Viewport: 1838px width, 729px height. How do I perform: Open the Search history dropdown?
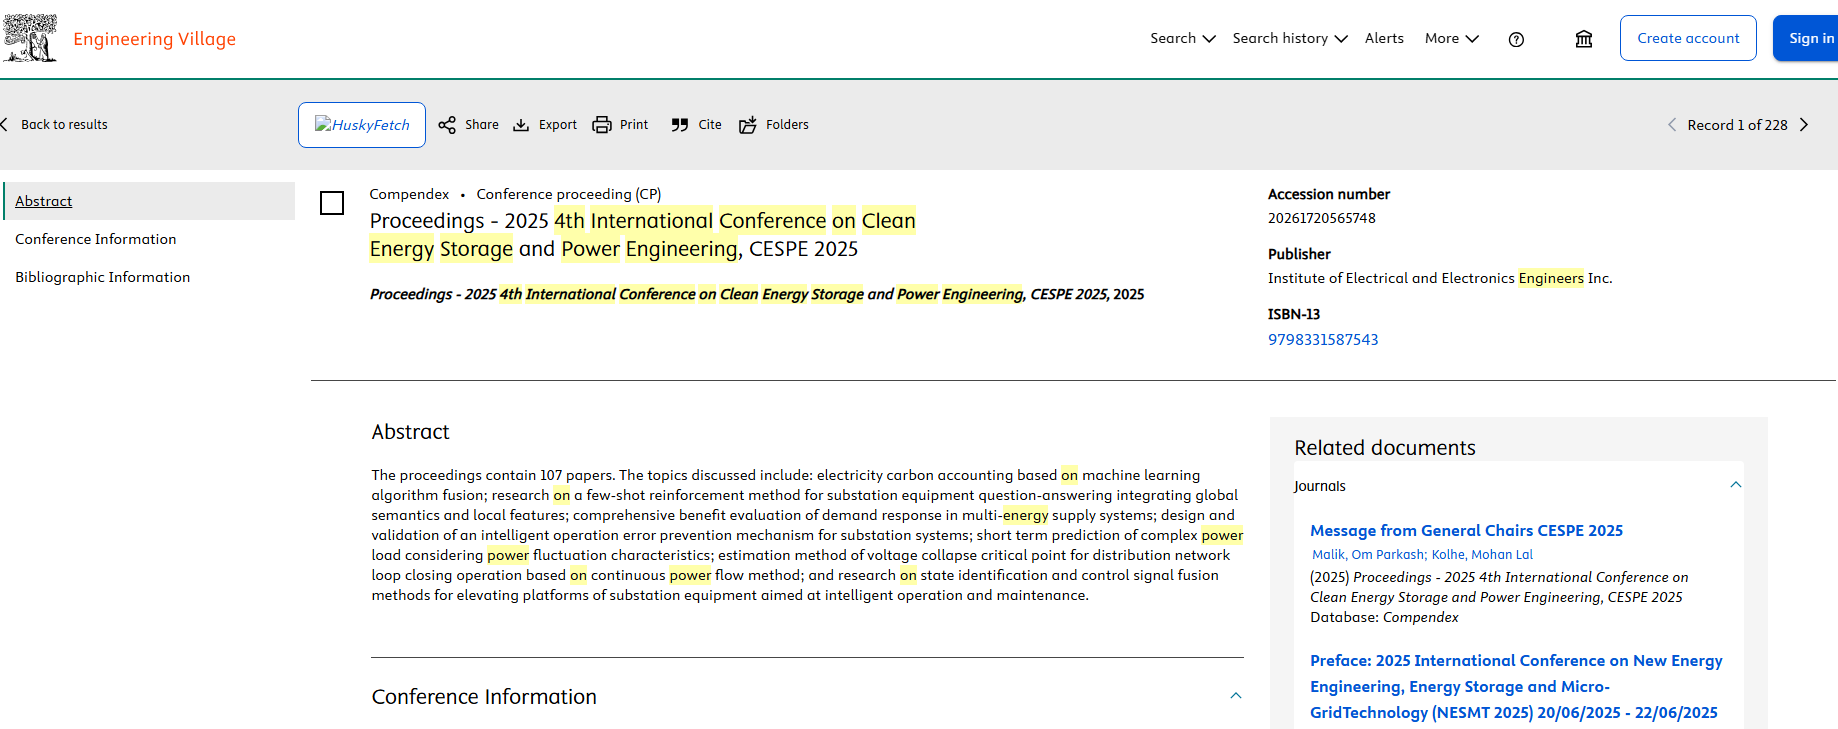click(x=1290, y=38)
